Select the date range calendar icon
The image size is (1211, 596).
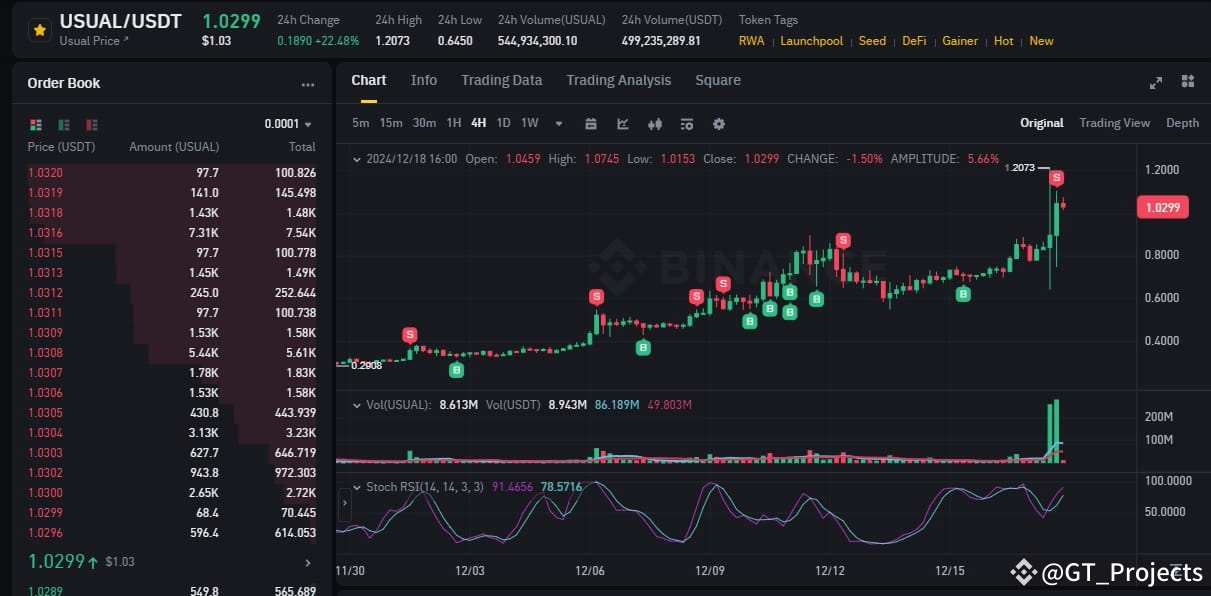click(591, 124)
